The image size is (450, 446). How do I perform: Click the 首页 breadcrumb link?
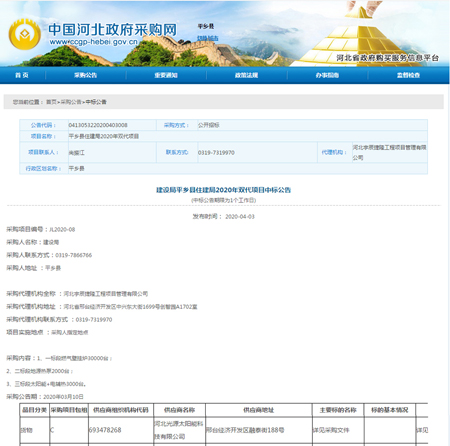click(x=51, y=102)
